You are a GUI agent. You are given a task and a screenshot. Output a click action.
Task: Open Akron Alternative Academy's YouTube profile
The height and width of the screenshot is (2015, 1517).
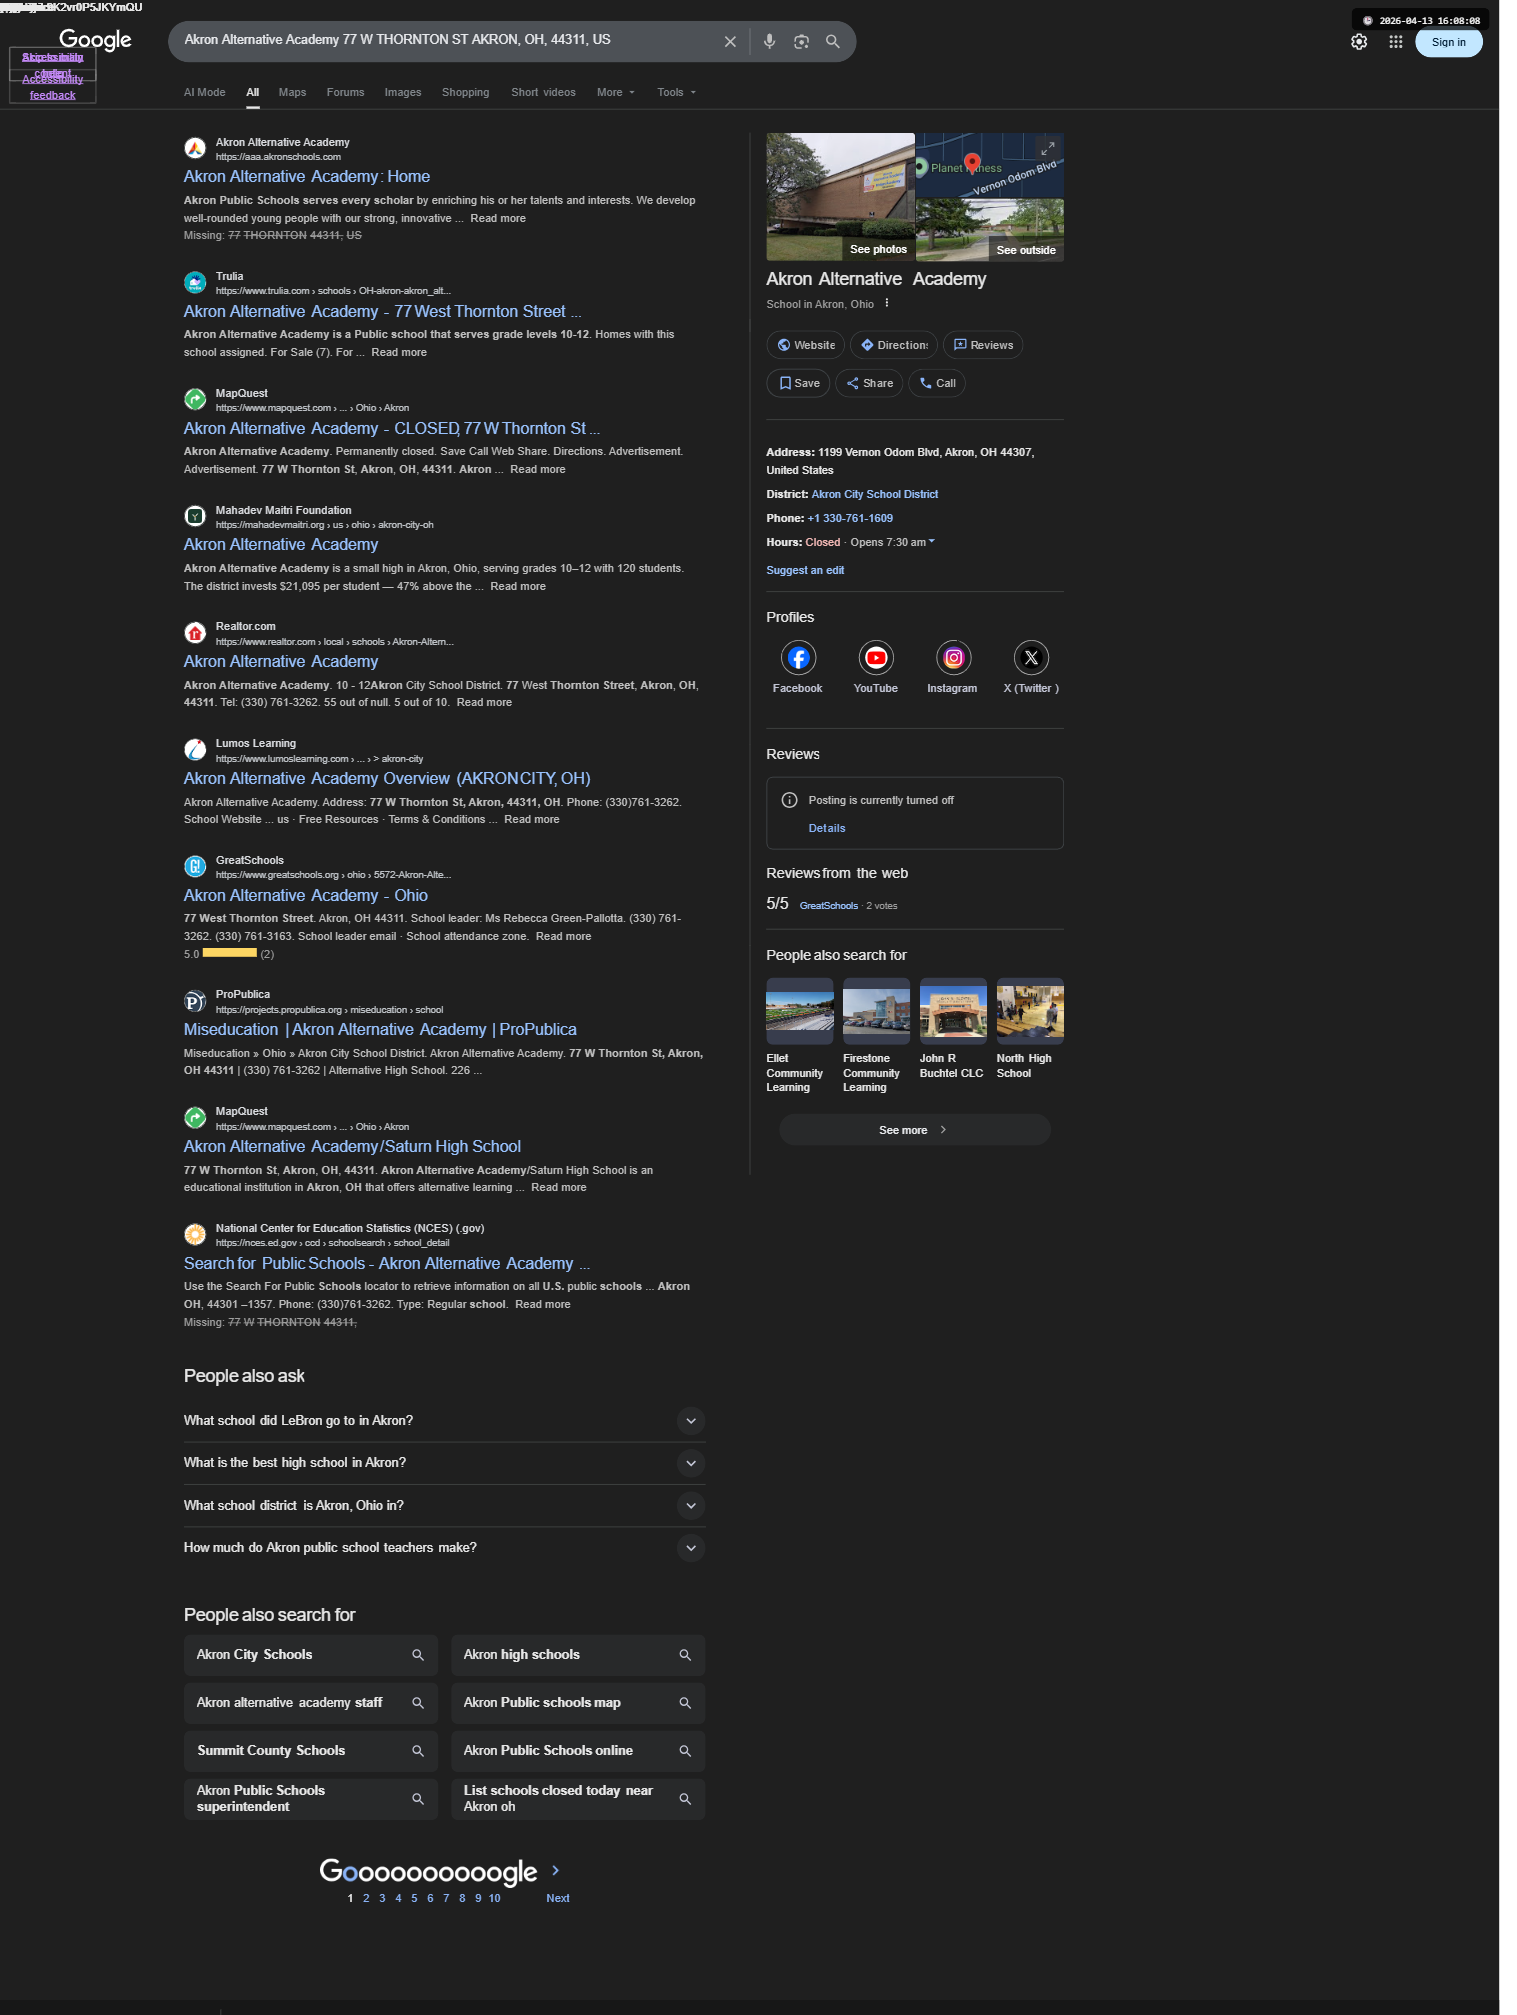876,658
